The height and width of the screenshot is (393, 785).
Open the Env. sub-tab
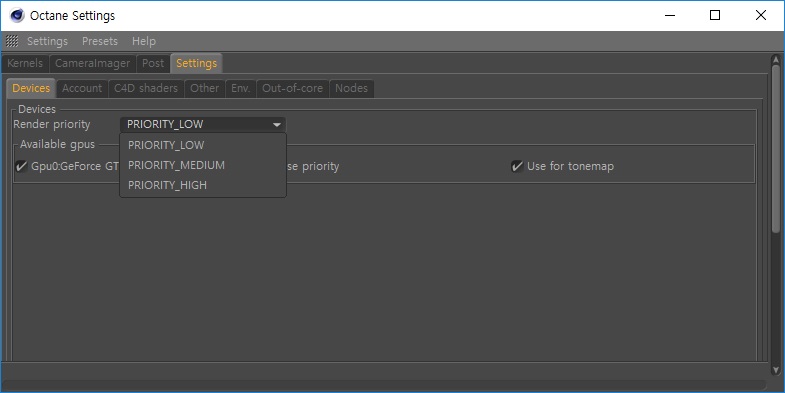coord(240,88)
